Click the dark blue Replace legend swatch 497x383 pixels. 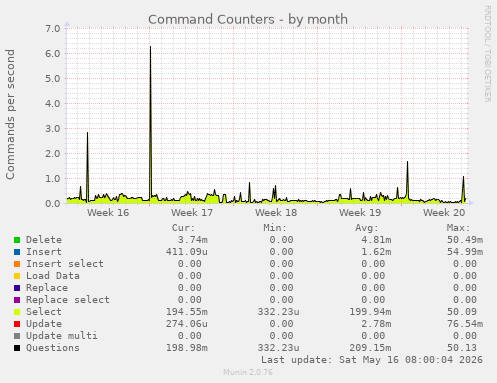pos(17,288)
